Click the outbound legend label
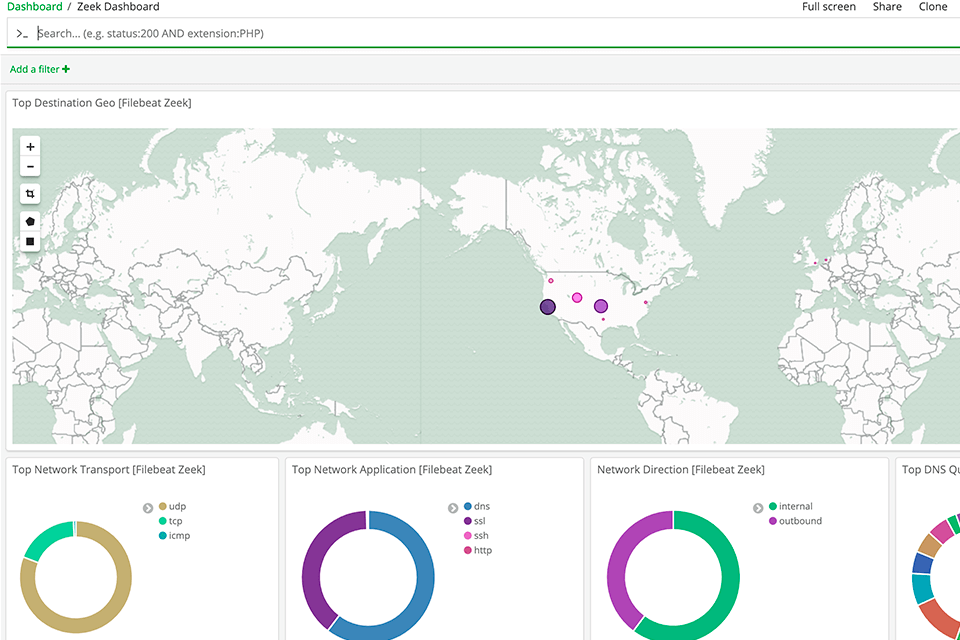Viewport: 960px width, 640px height. pos(800,521)
